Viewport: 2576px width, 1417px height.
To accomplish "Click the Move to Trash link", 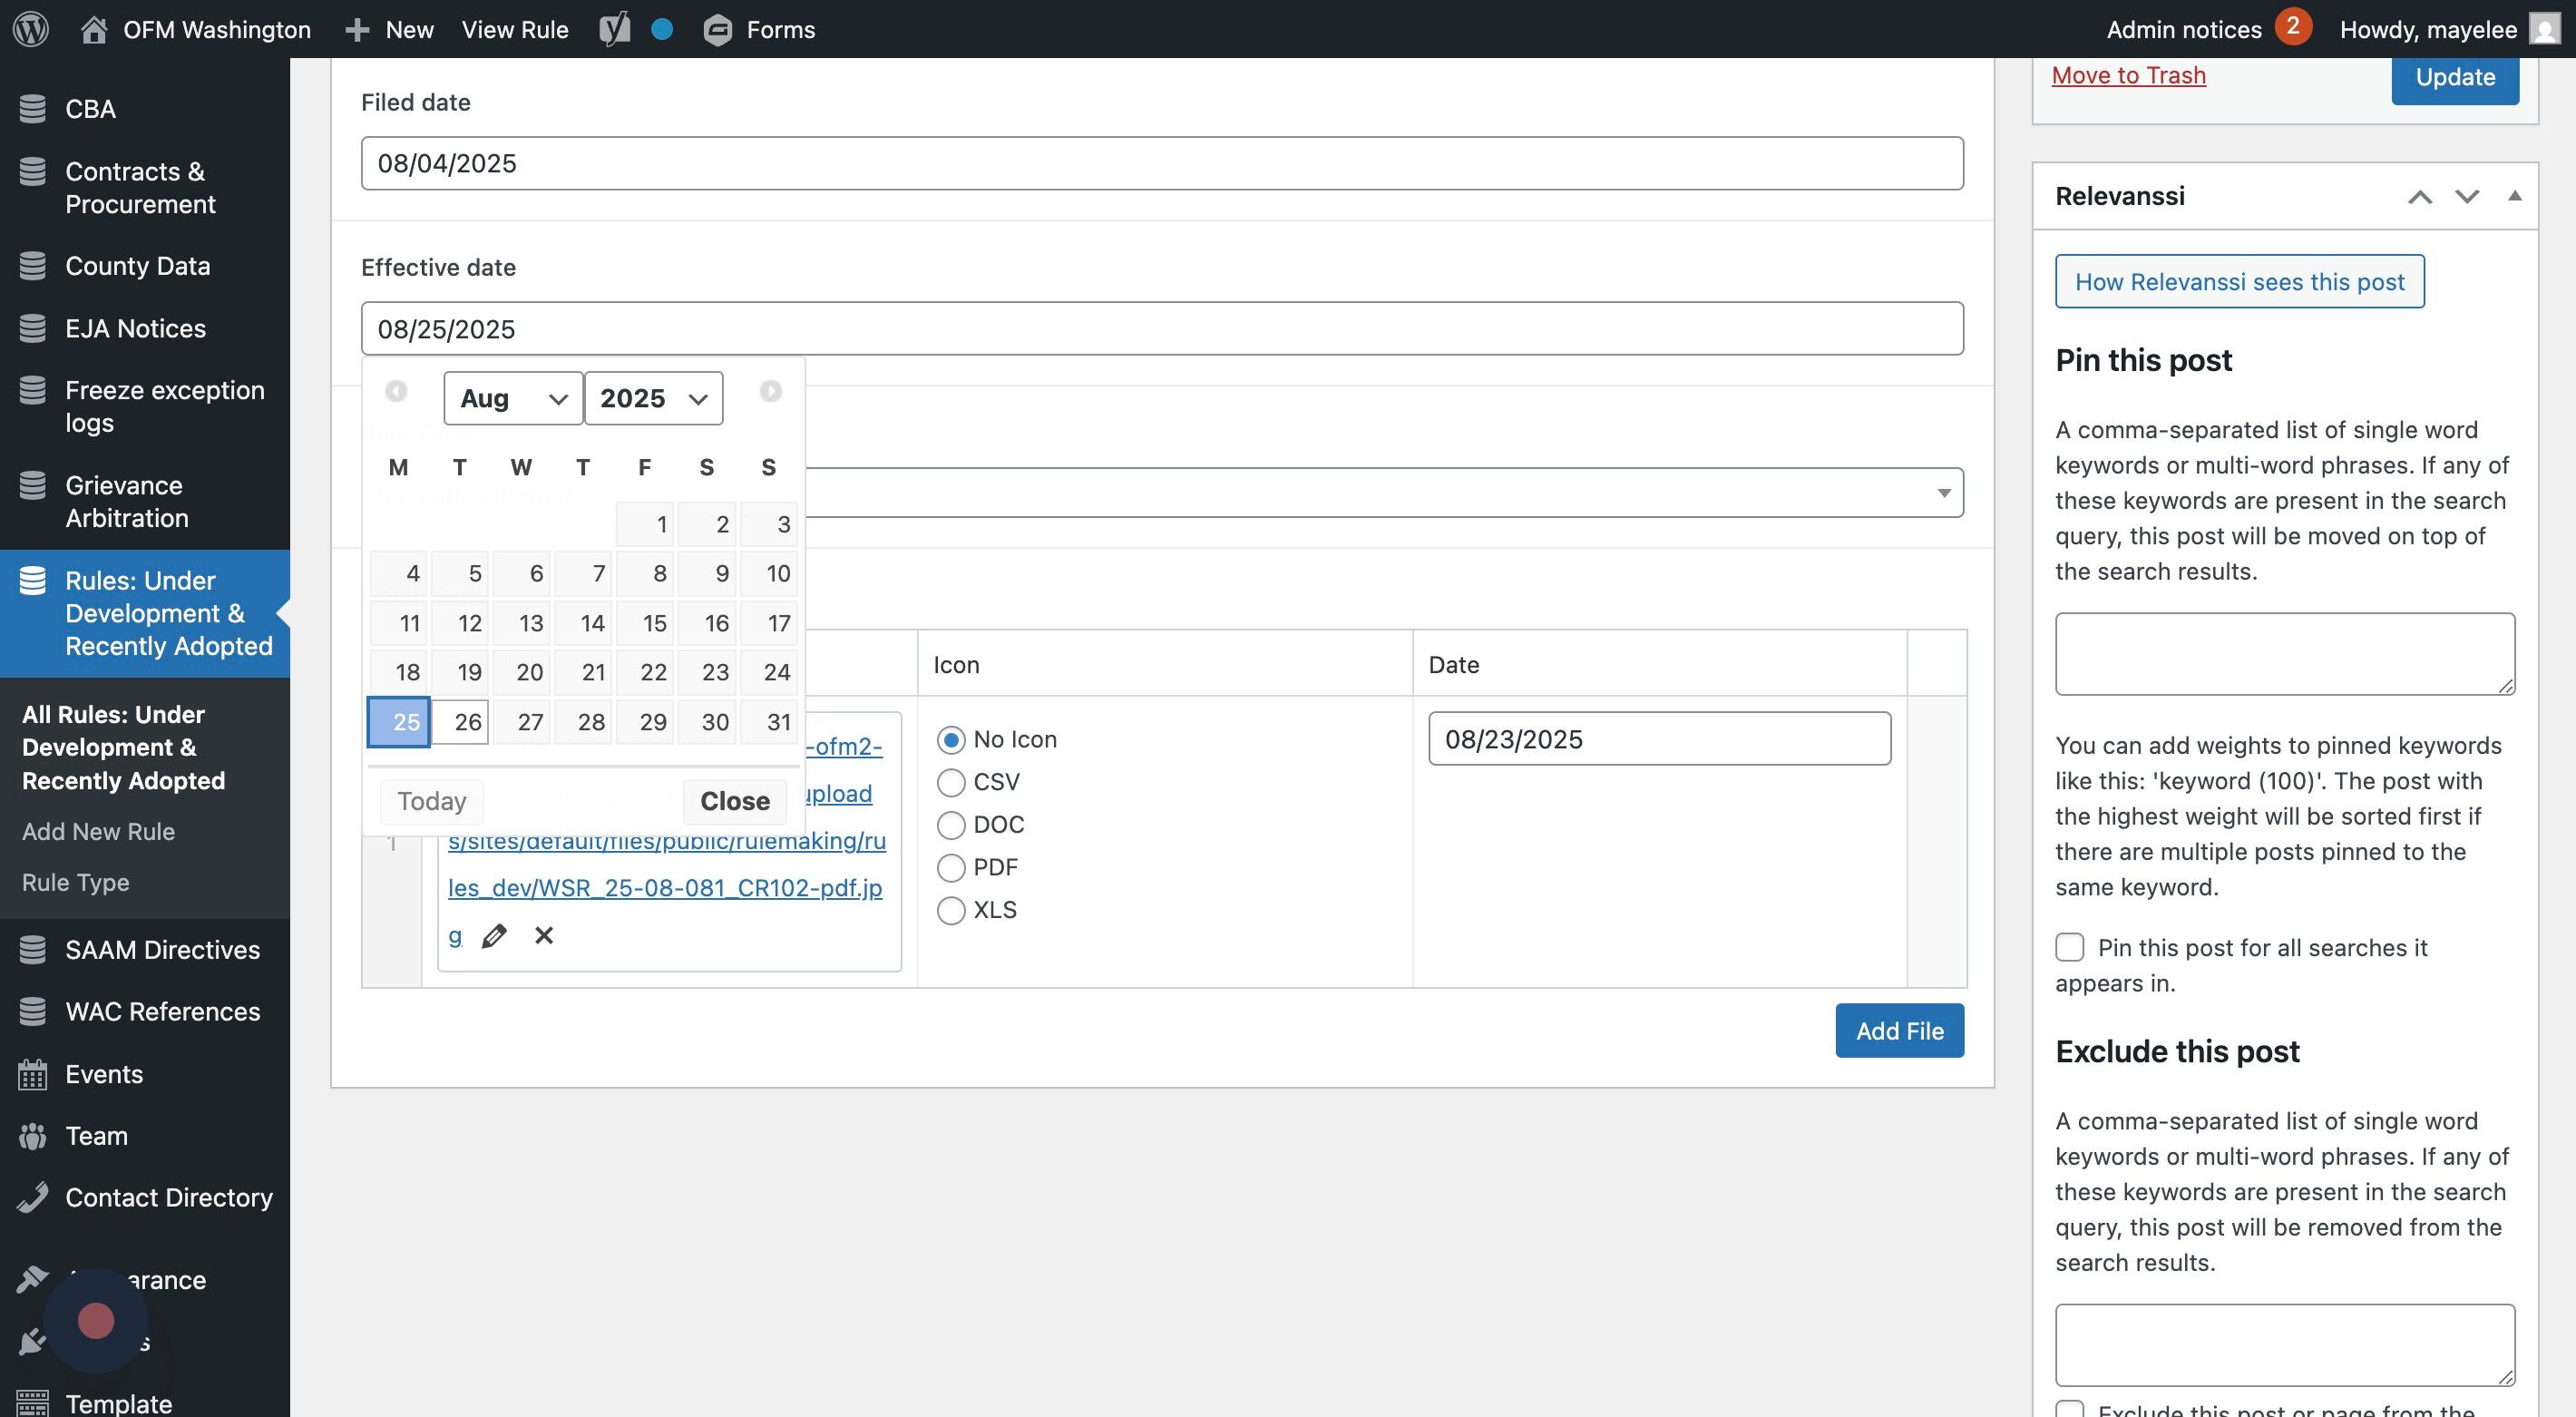I will [x=2128, y=76].
